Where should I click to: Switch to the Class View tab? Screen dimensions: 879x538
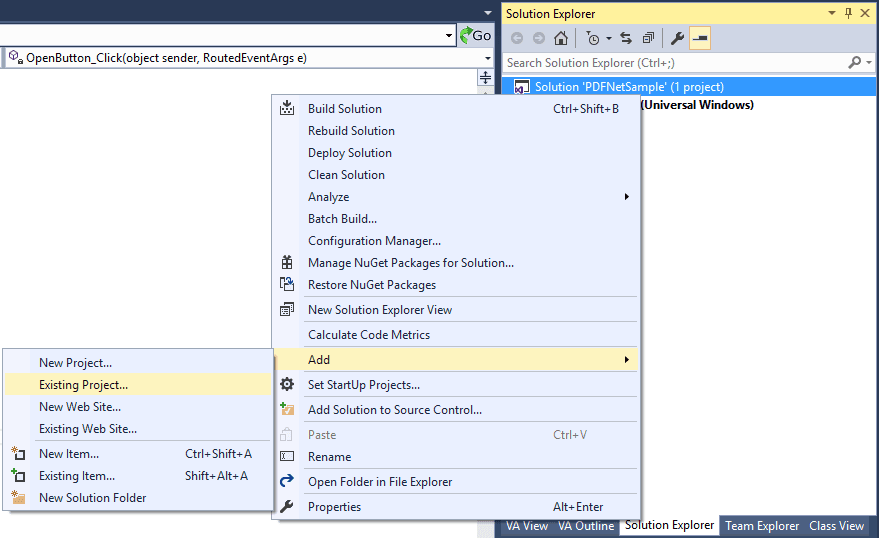[836, 526]
